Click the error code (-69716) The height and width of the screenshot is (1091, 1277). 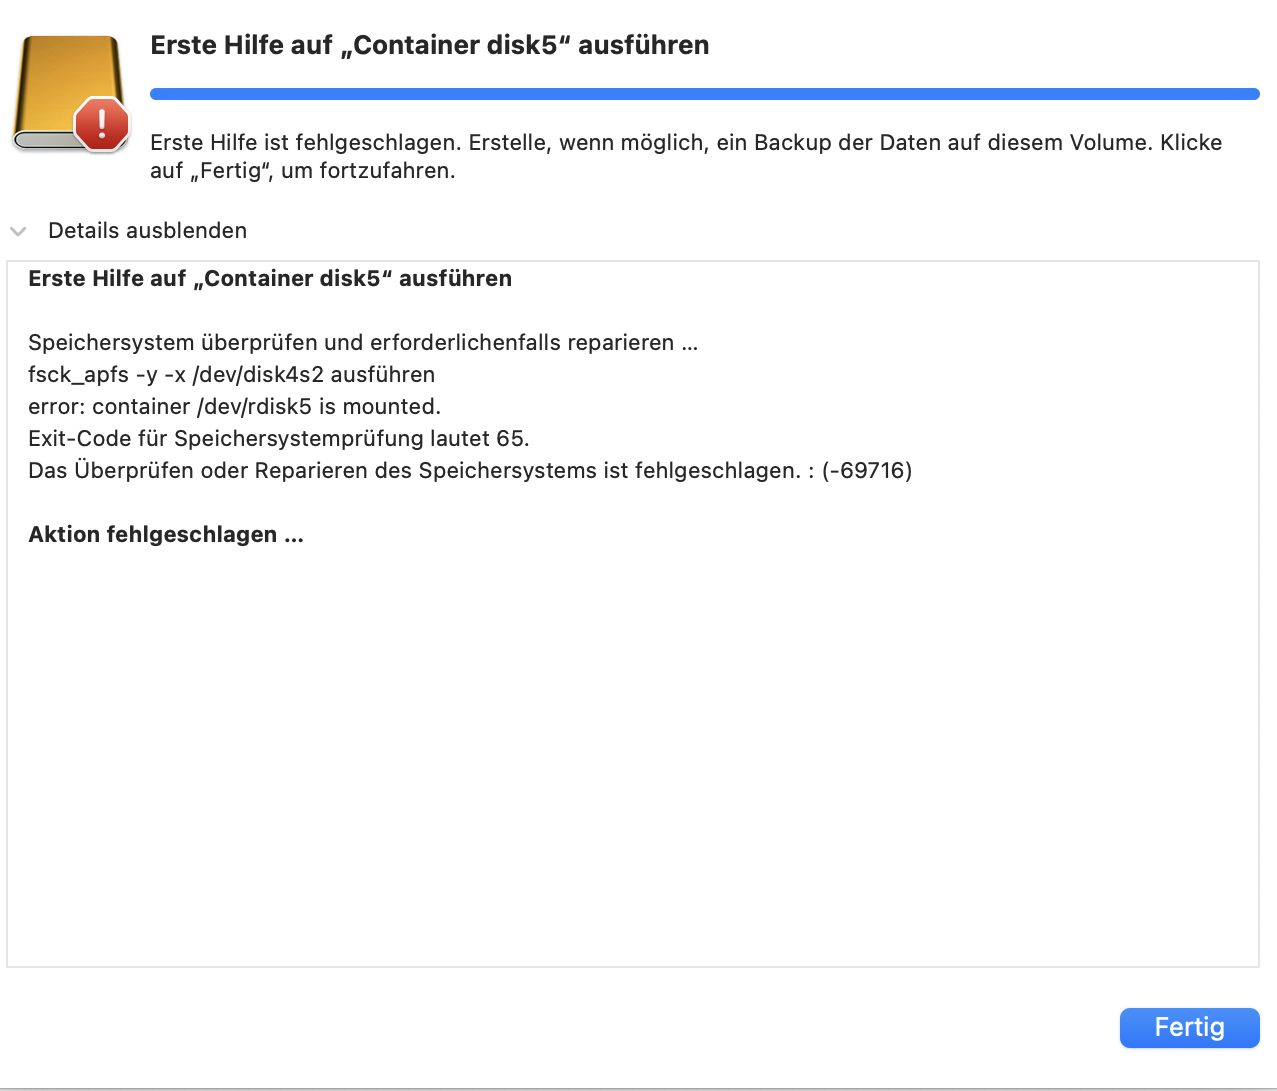pos(867,471)
